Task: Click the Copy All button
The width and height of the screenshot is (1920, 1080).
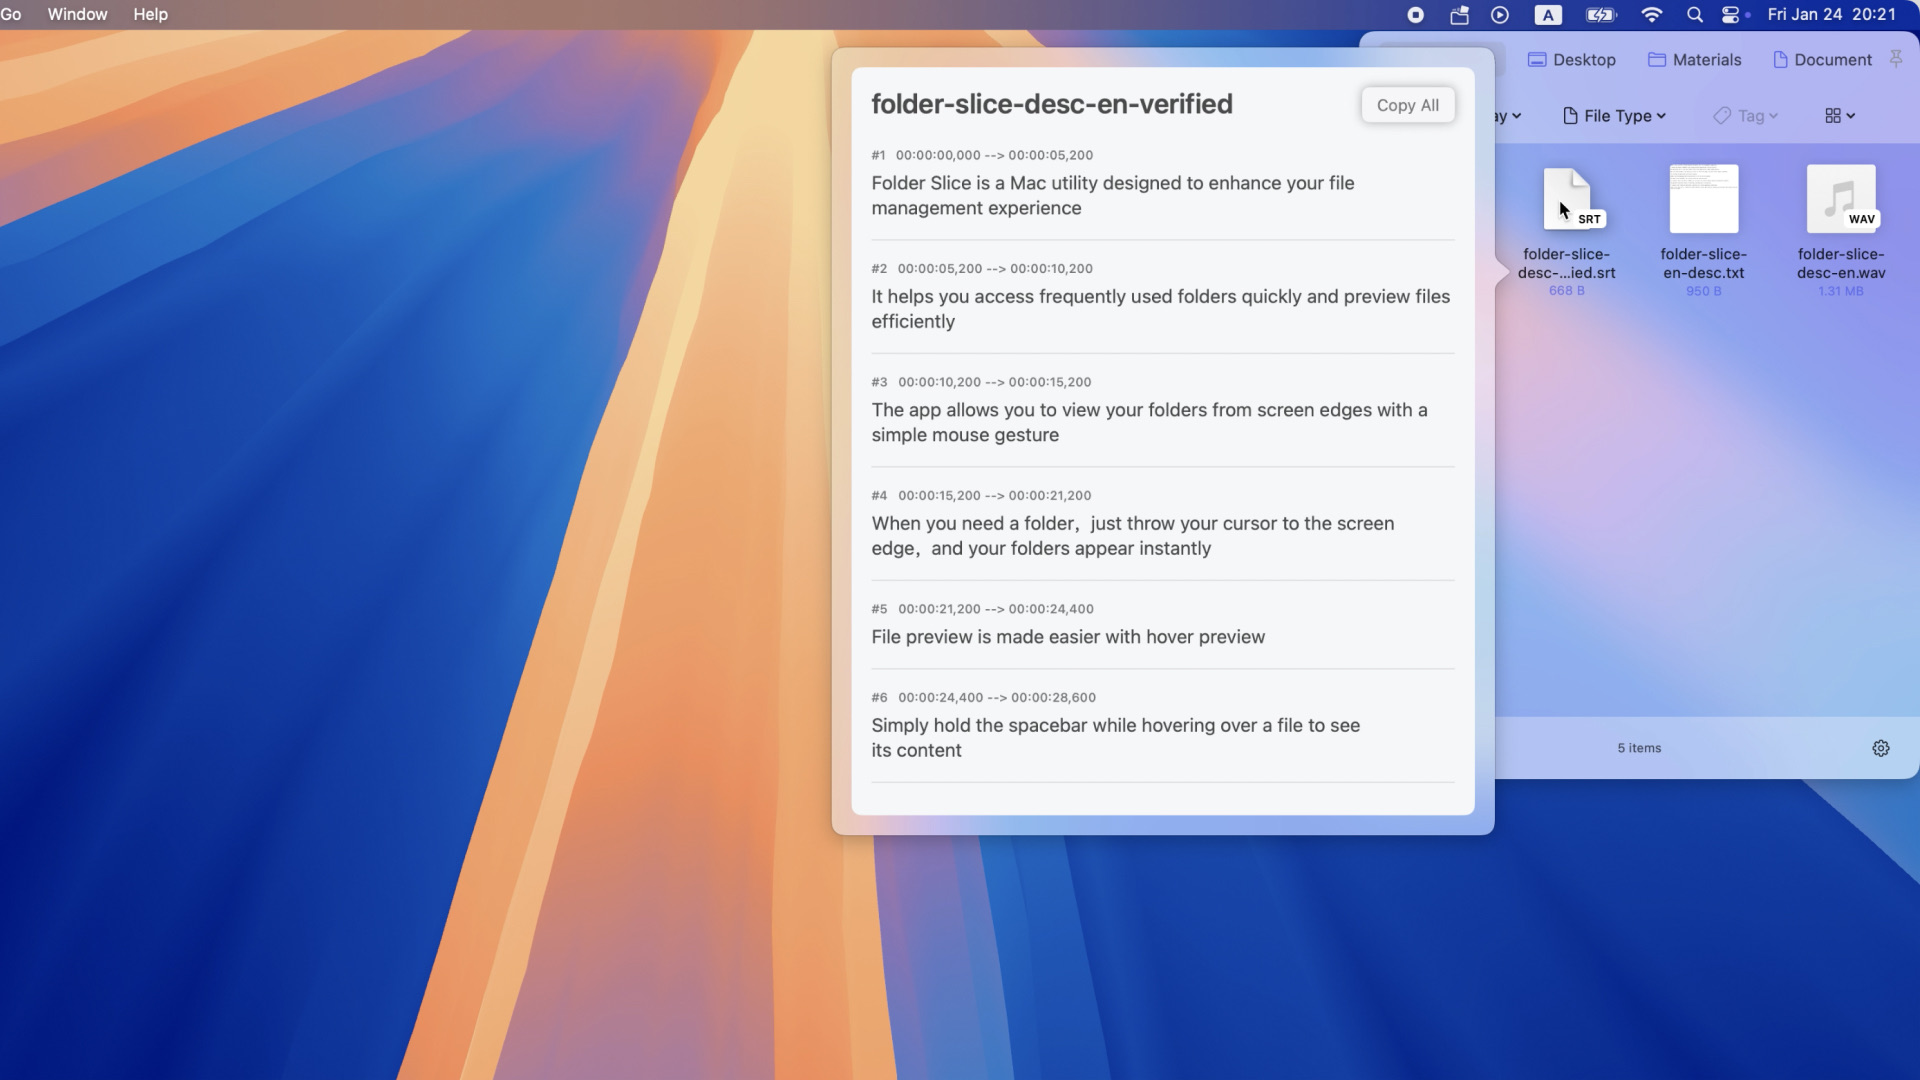Action: click(1407, 105)
